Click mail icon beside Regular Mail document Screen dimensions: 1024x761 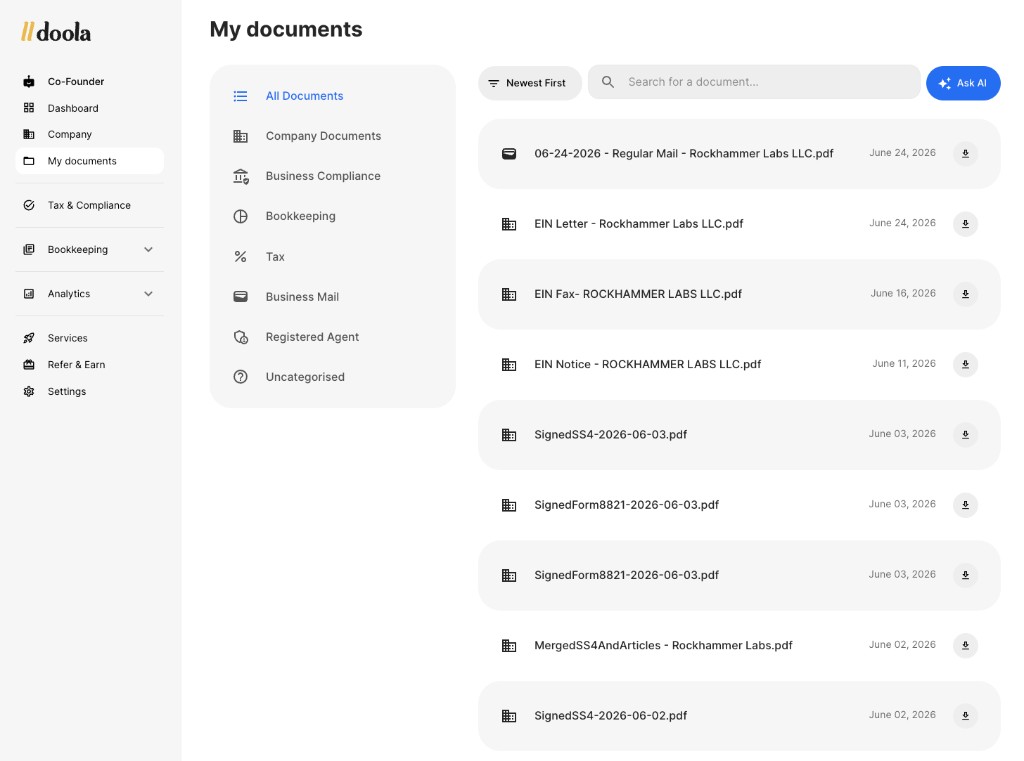[x=509, y=154]
